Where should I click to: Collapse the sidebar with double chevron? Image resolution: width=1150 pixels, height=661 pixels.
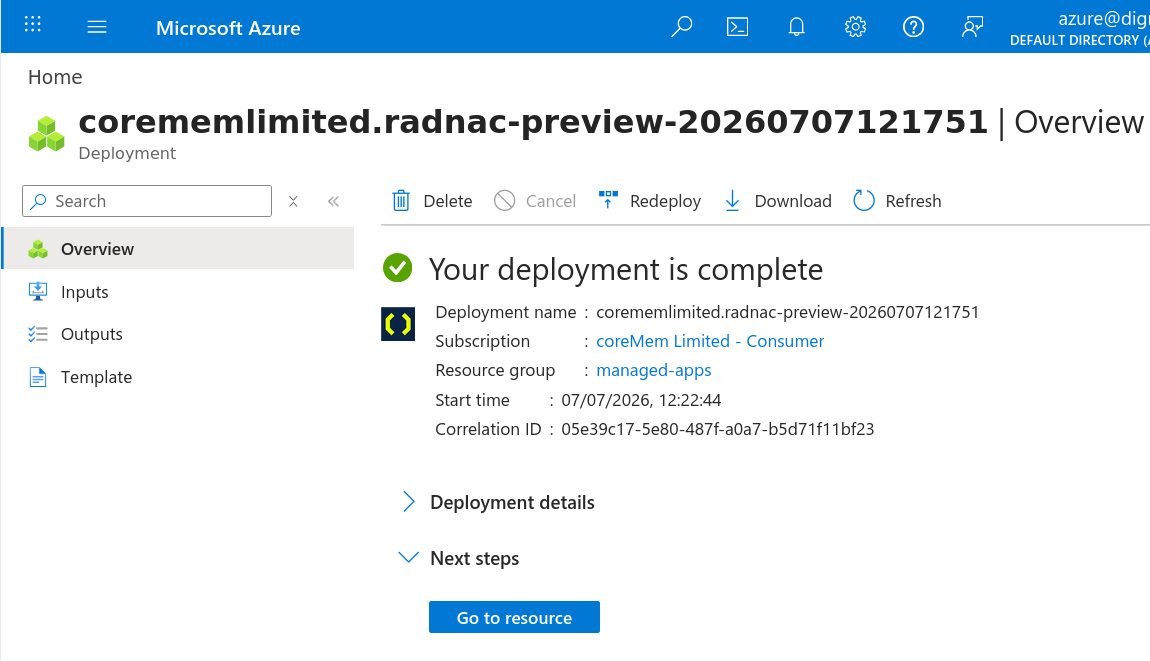pos(333,201)
